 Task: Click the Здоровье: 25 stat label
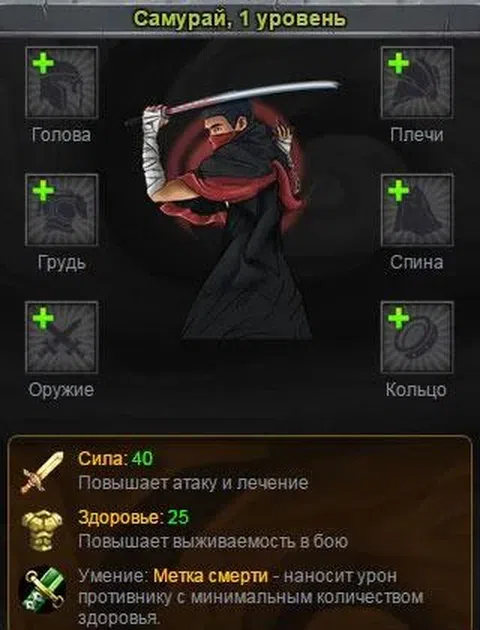coord(133,517)
